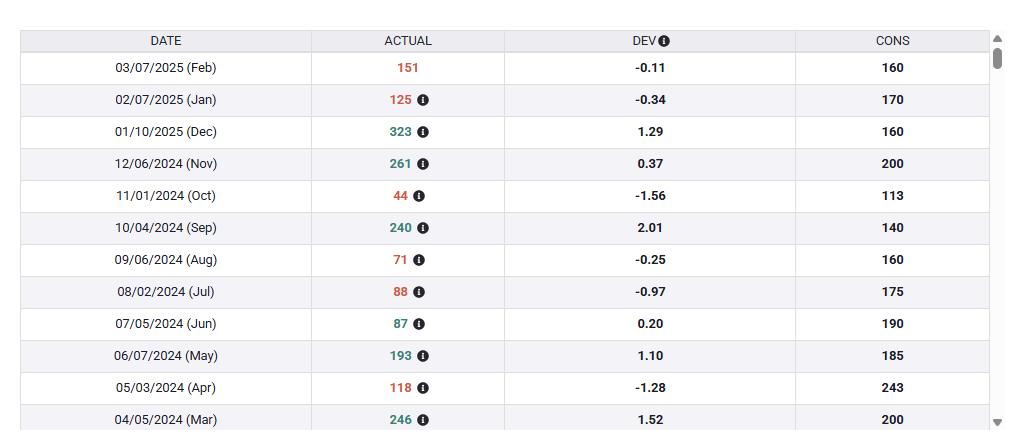Select the 03/07/2025 (Feb) date cell
1012x442 pixels.
166,68
